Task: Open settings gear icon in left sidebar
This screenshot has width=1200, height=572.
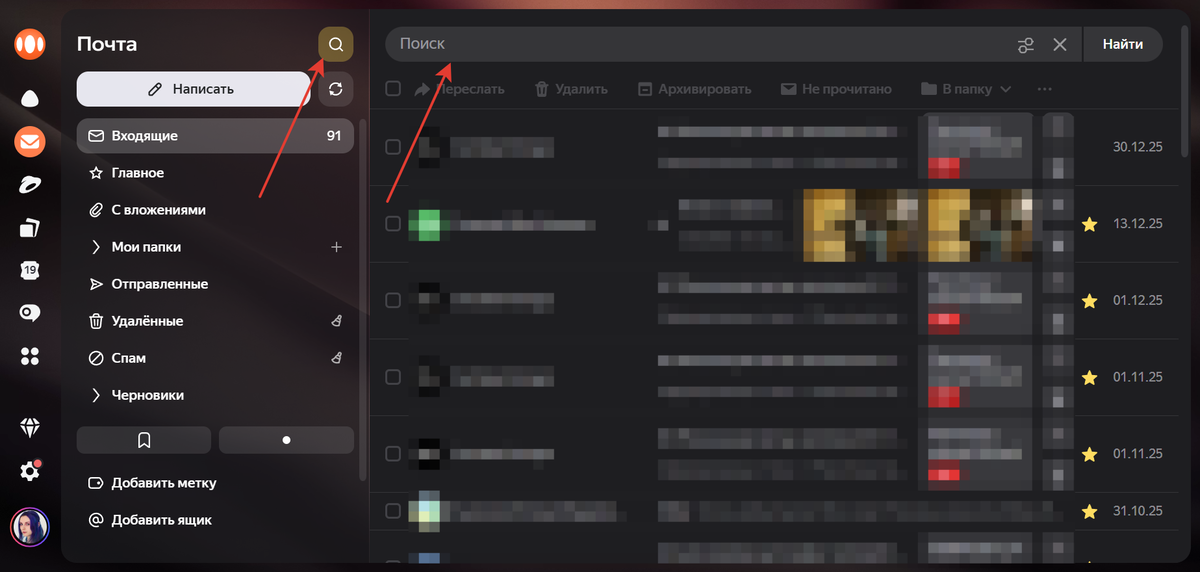Action: click(x=30, y=470)
